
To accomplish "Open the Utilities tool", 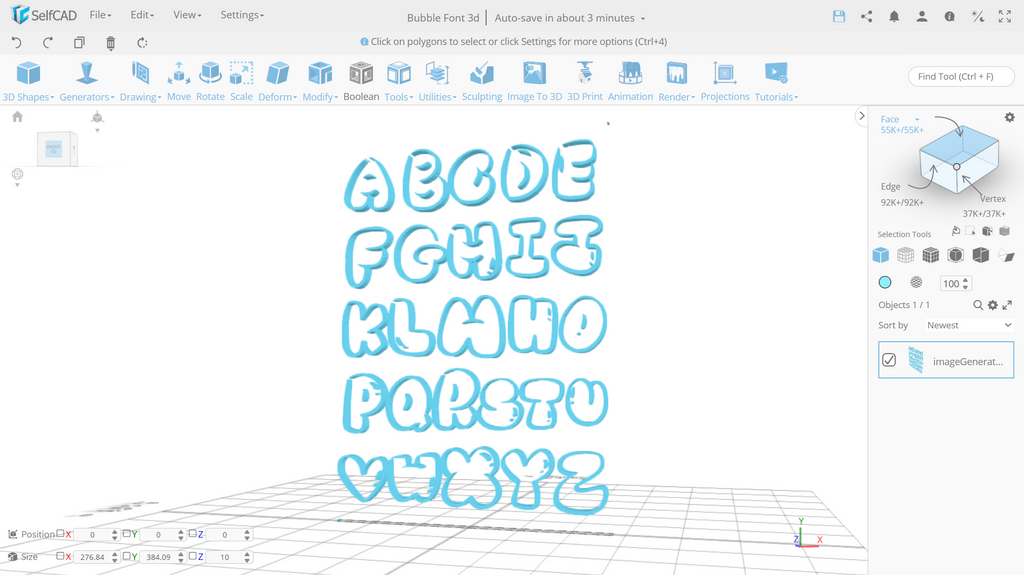I will [x=437, y=81].
